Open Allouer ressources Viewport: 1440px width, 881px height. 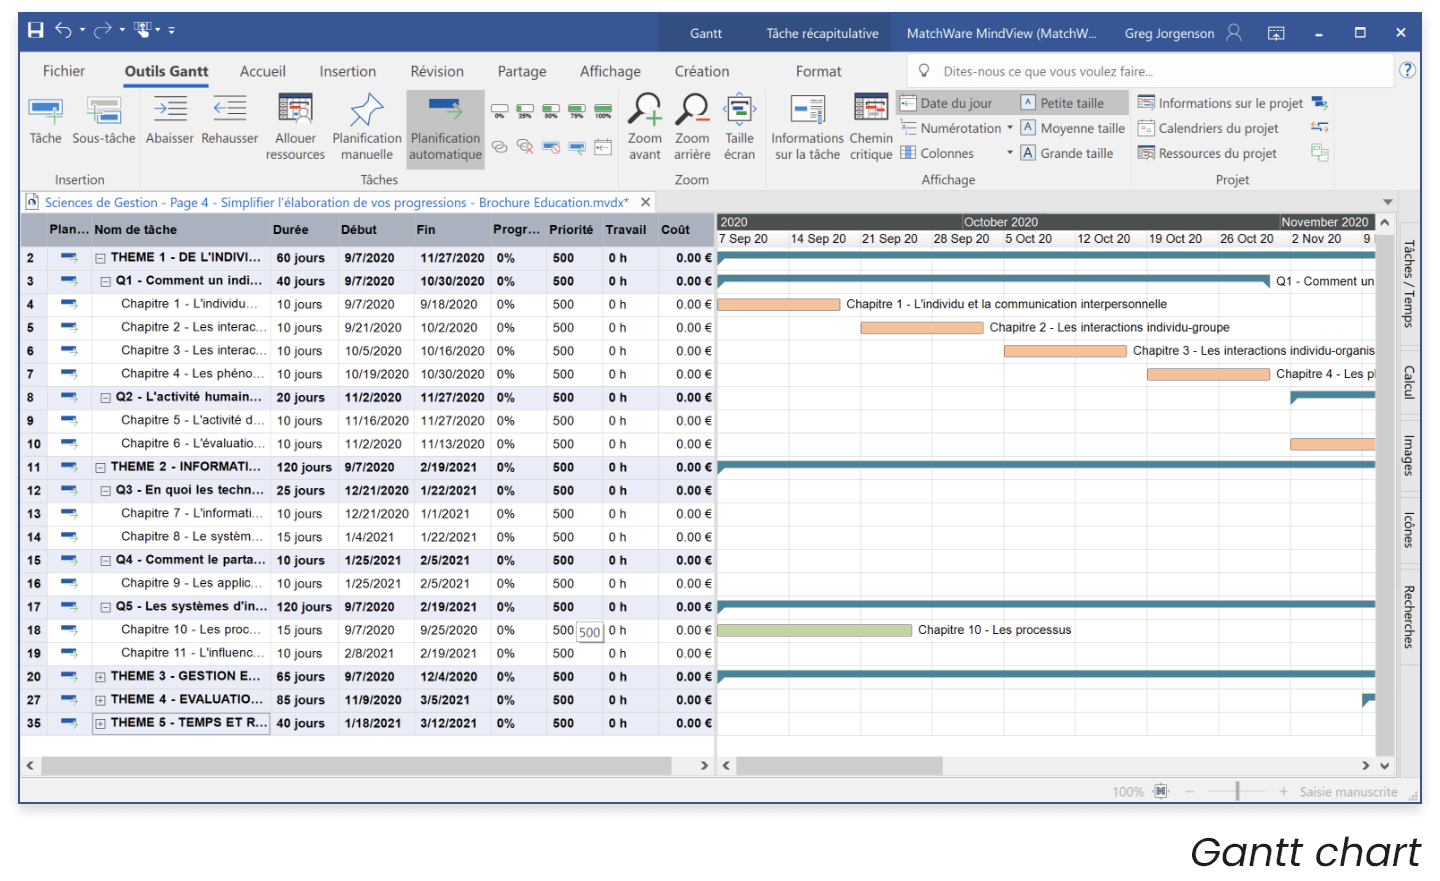point(295,128)
